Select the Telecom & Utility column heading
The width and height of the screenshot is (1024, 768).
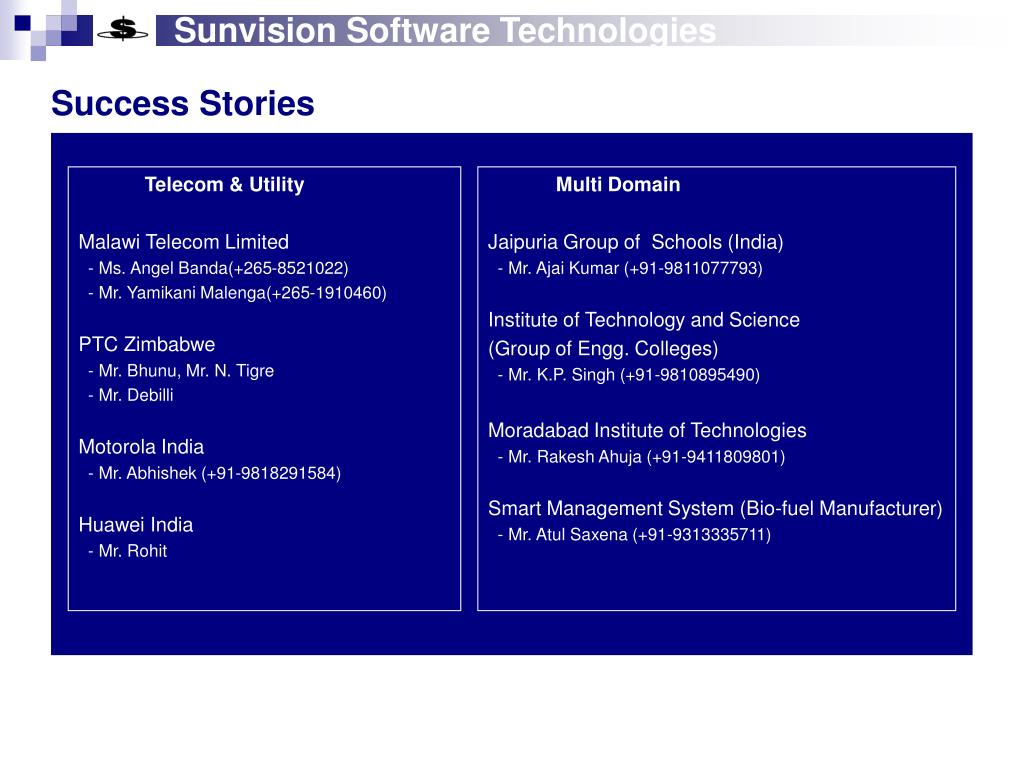225,185
